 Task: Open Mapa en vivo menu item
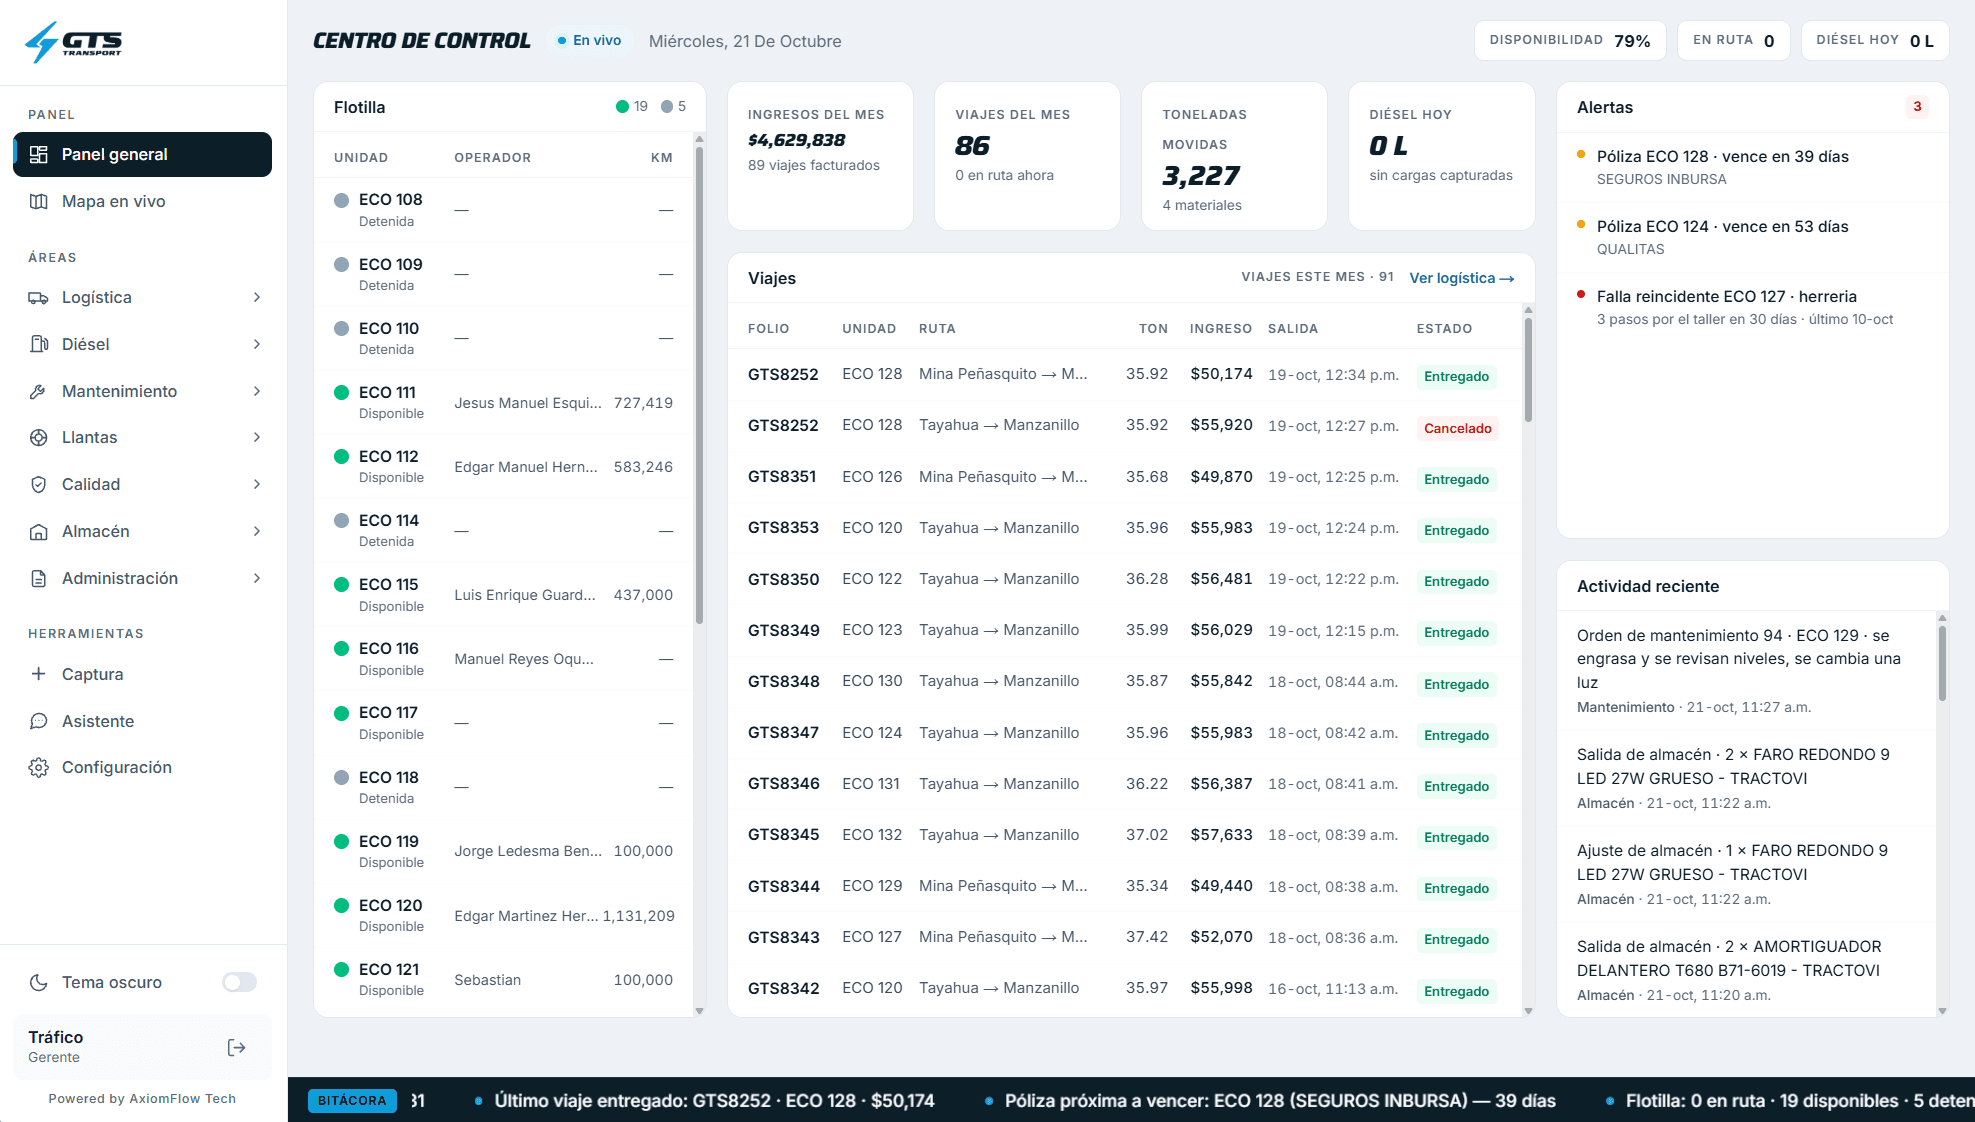(x=142, y=201)
